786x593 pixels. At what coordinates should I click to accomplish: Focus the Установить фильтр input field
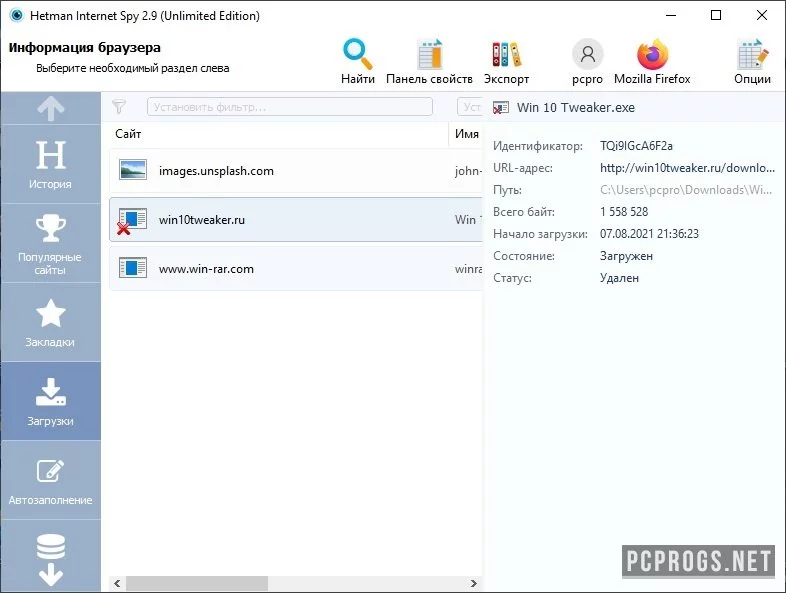click(x=290, y=107)
